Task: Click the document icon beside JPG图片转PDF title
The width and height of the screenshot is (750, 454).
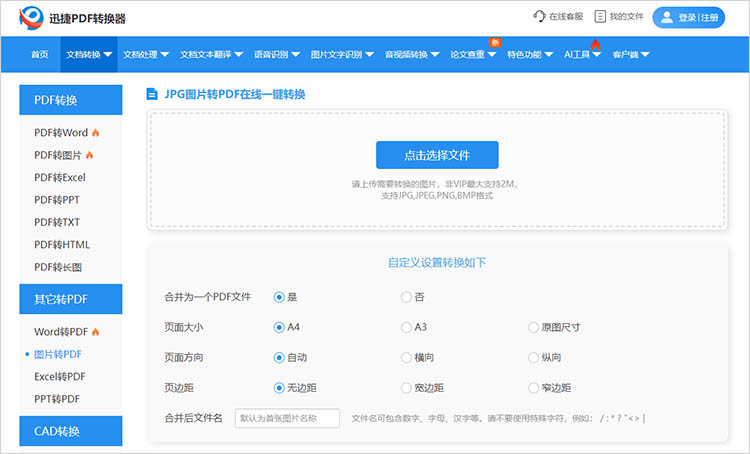Action: click(x=152, y=94)
